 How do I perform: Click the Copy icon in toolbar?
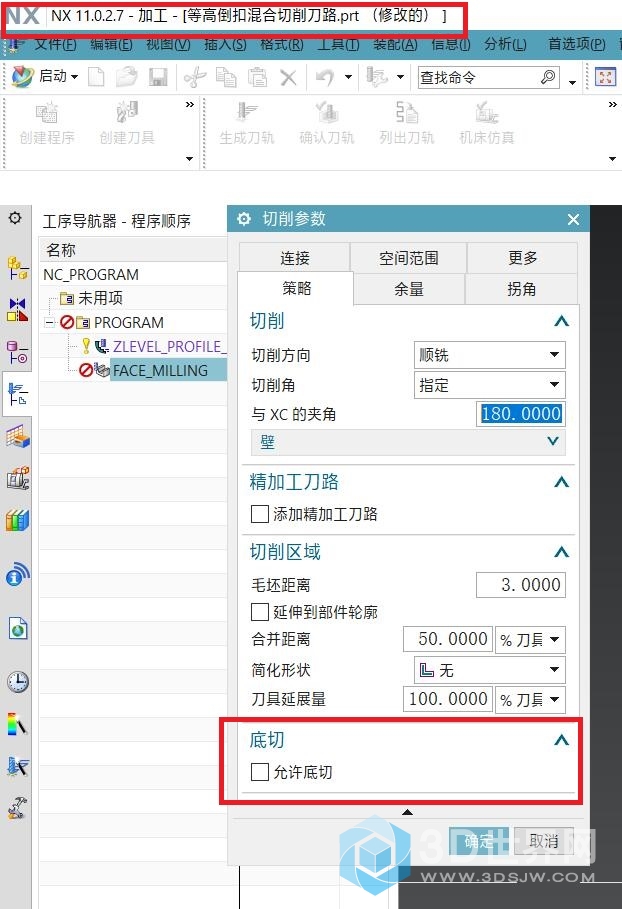pyautogui.click(x=226, y=77)
